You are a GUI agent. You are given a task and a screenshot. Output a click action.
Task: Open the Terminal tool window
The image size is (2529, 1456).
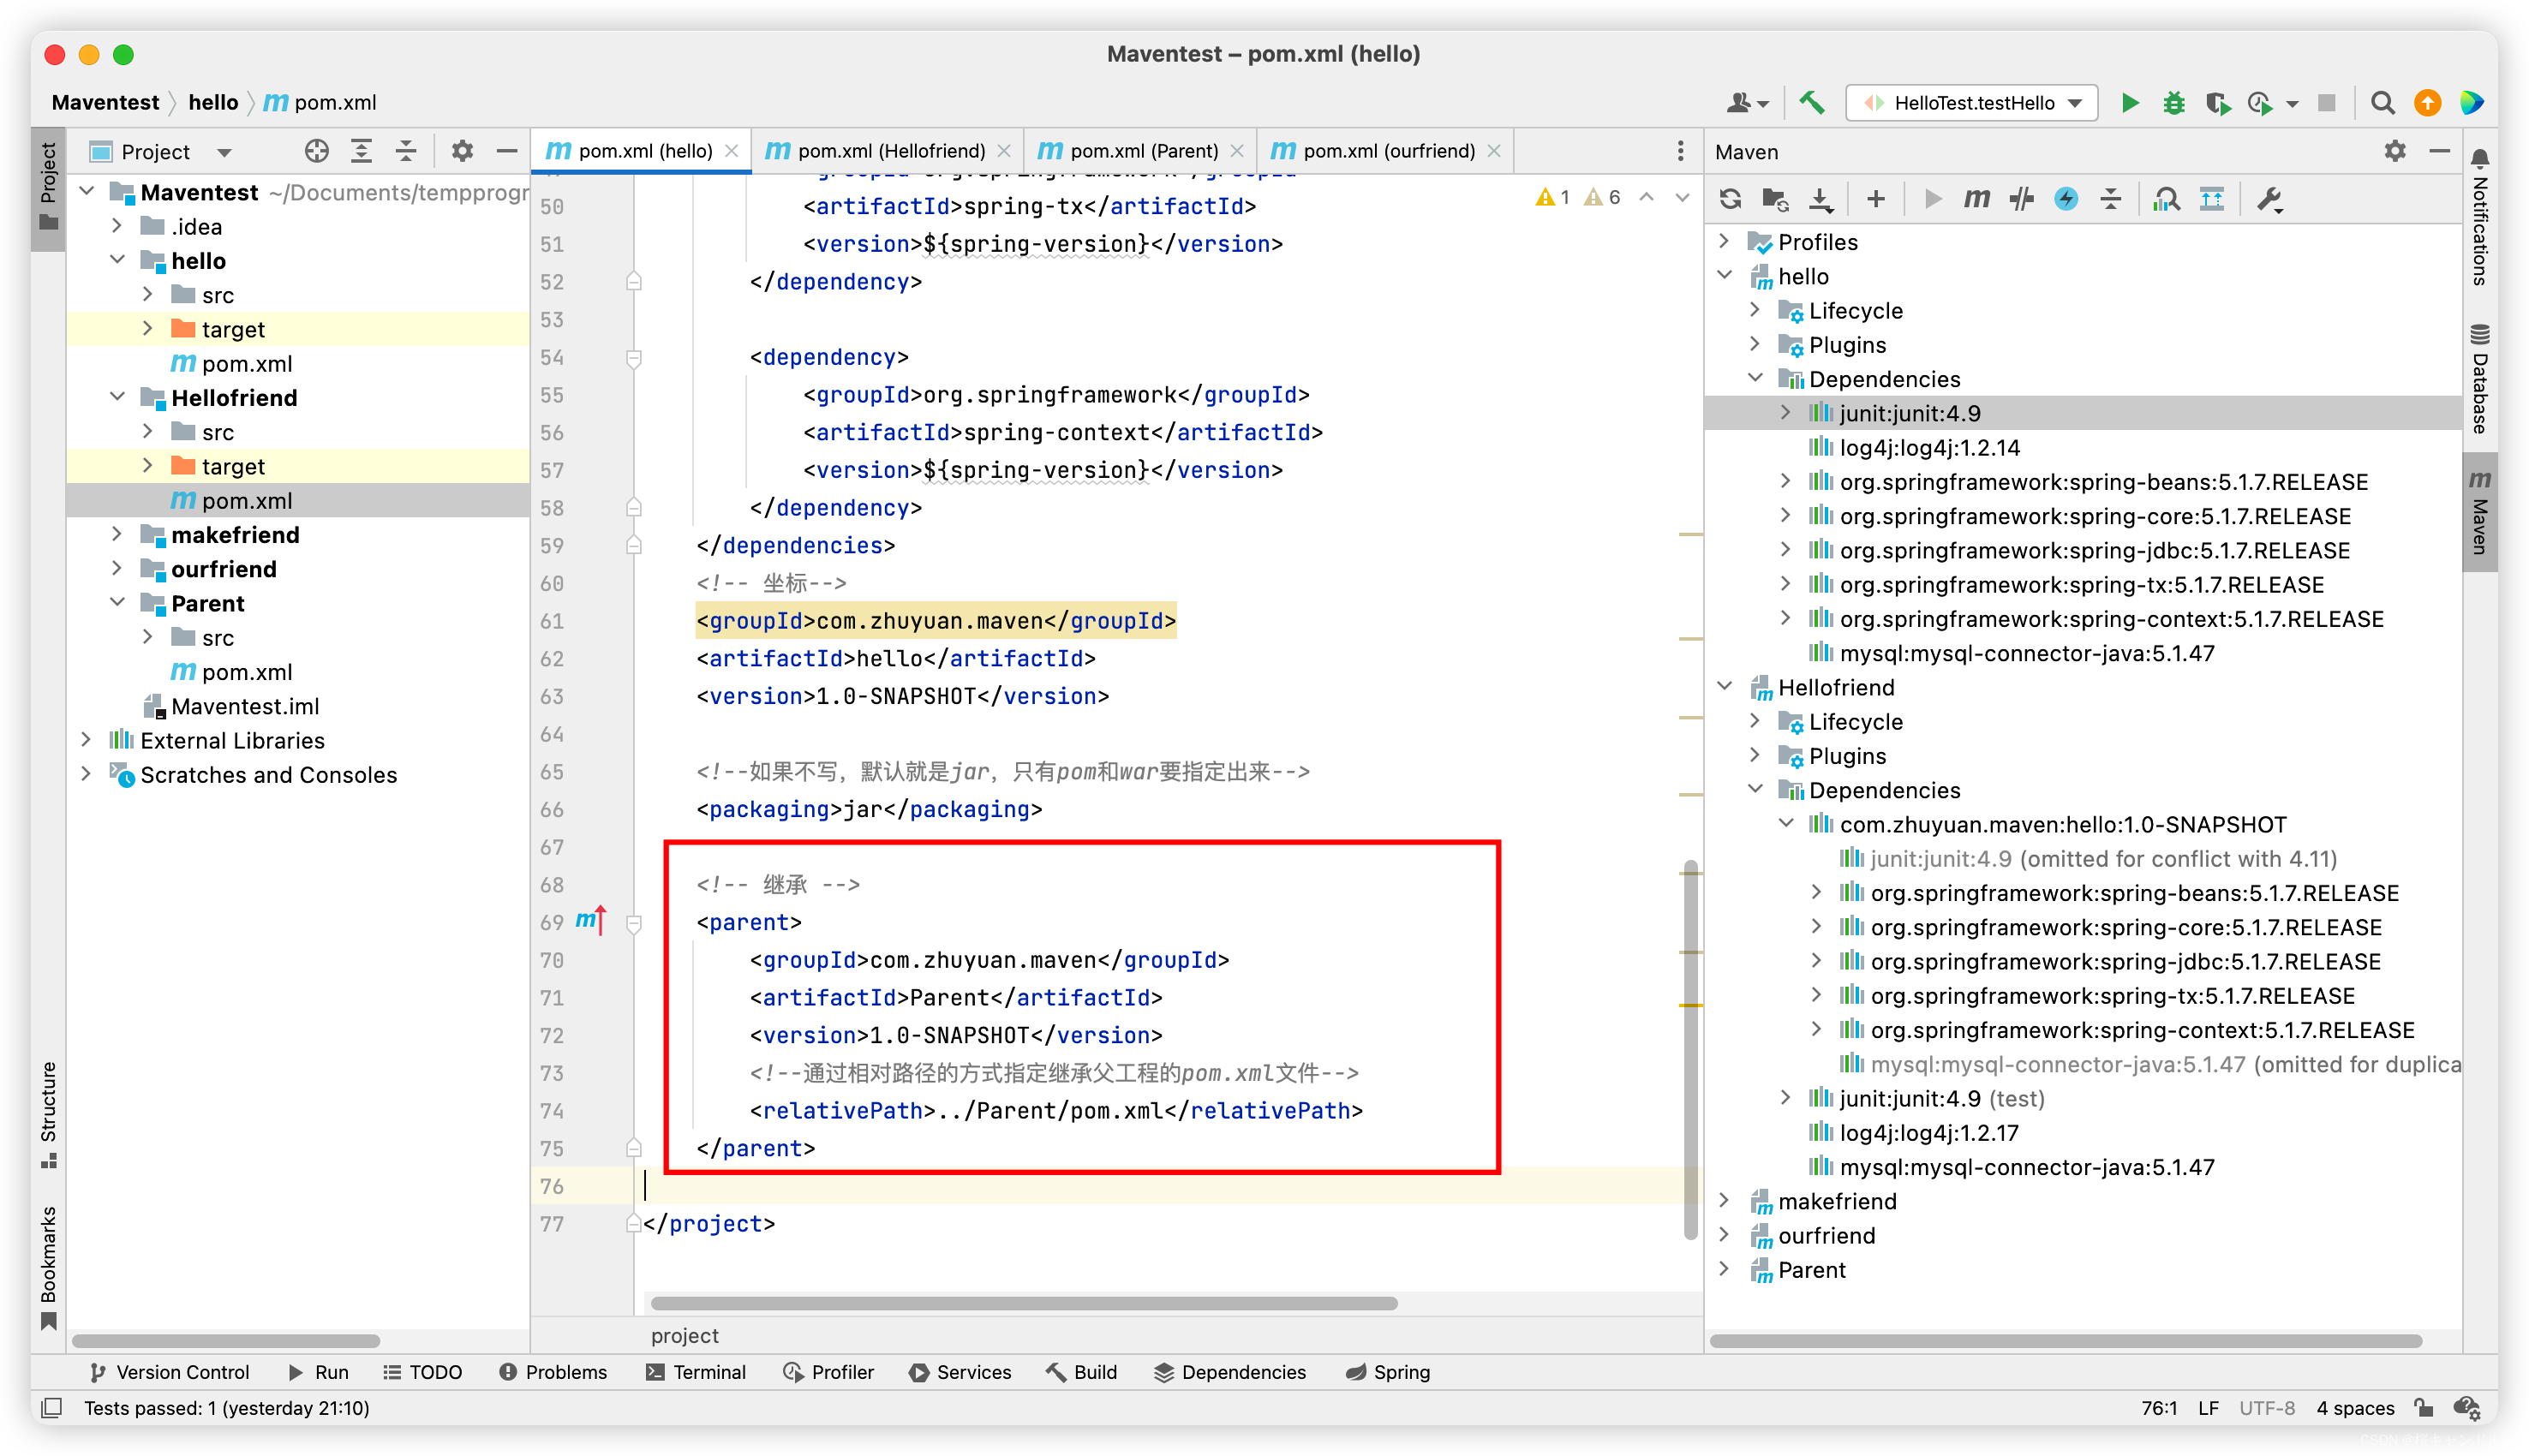click(x=696, y=1371)
